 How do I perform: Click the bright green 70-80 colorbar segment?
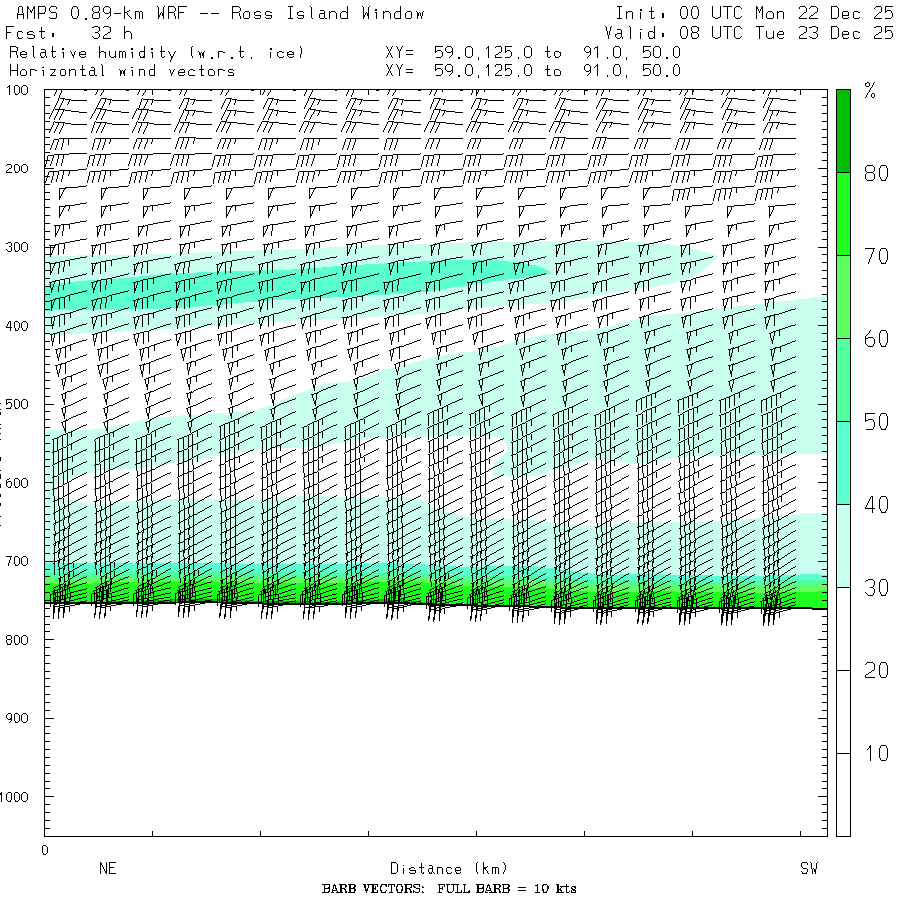pos(843,214)
